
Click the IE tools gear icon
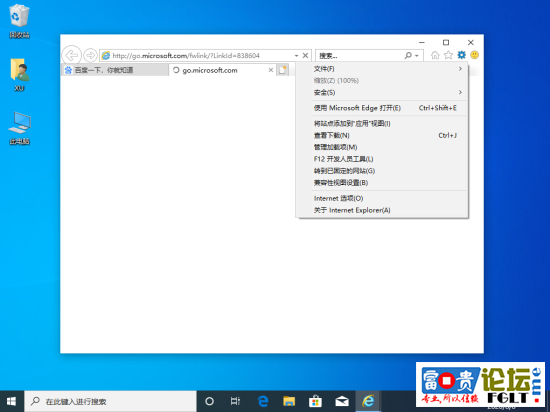(x=462, y=55)
